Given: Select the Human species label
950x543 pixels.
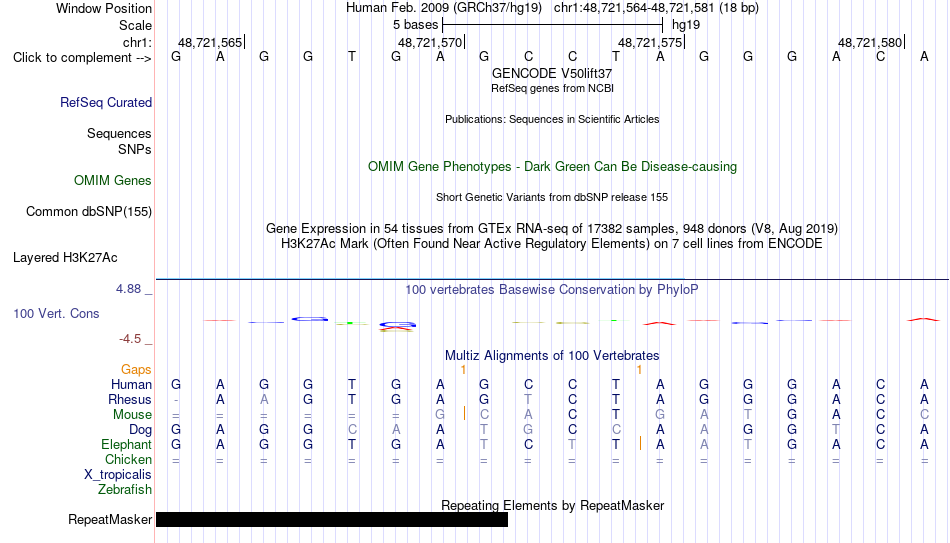Looking at the screenshot, I should tap(131, 385).
